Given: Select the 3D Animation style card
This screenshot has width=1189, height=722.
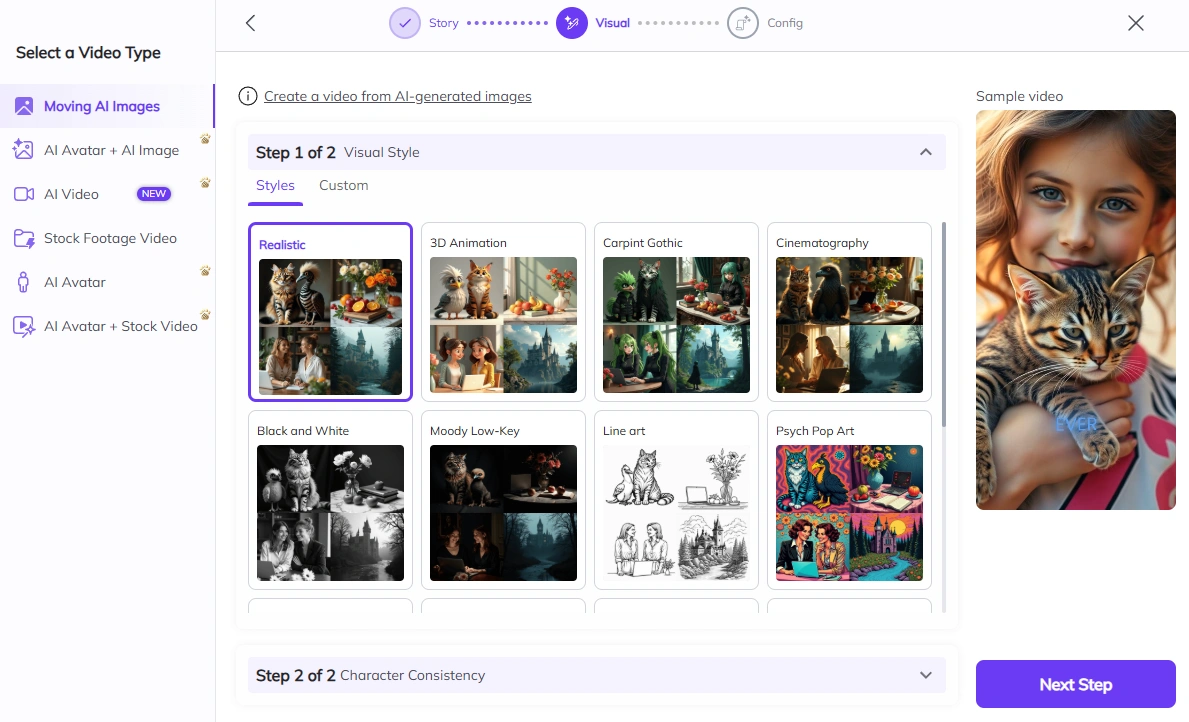Looking at the screenshot, I should tap(504, 312).
